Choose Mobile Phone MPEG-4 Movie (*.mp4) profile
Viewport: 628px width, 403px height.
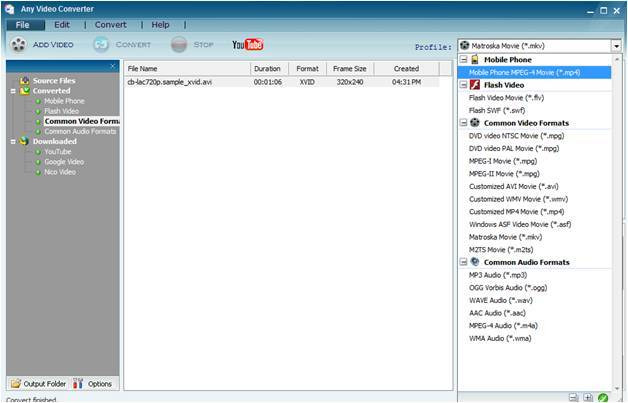pos(534,73)
